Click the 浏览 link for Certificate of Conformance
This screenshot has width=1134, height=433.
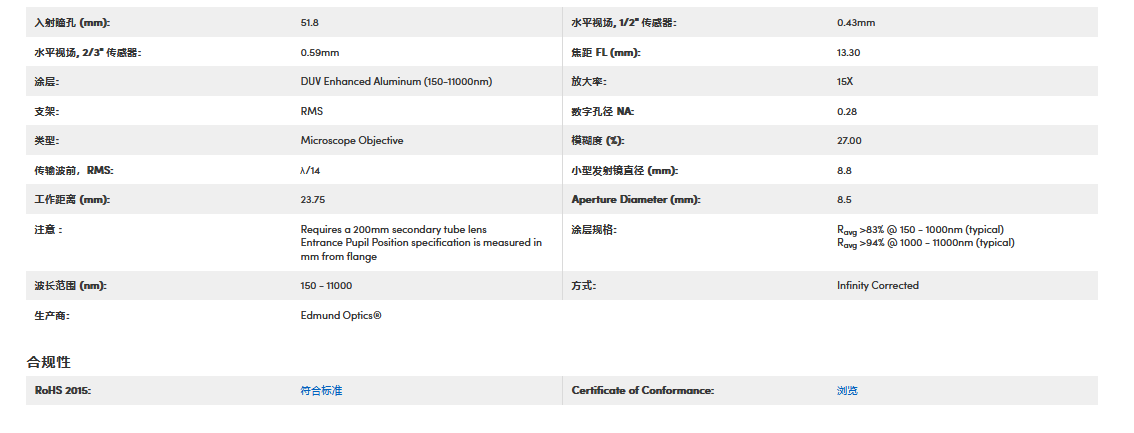pyautogui.click(x=847, y=390)
